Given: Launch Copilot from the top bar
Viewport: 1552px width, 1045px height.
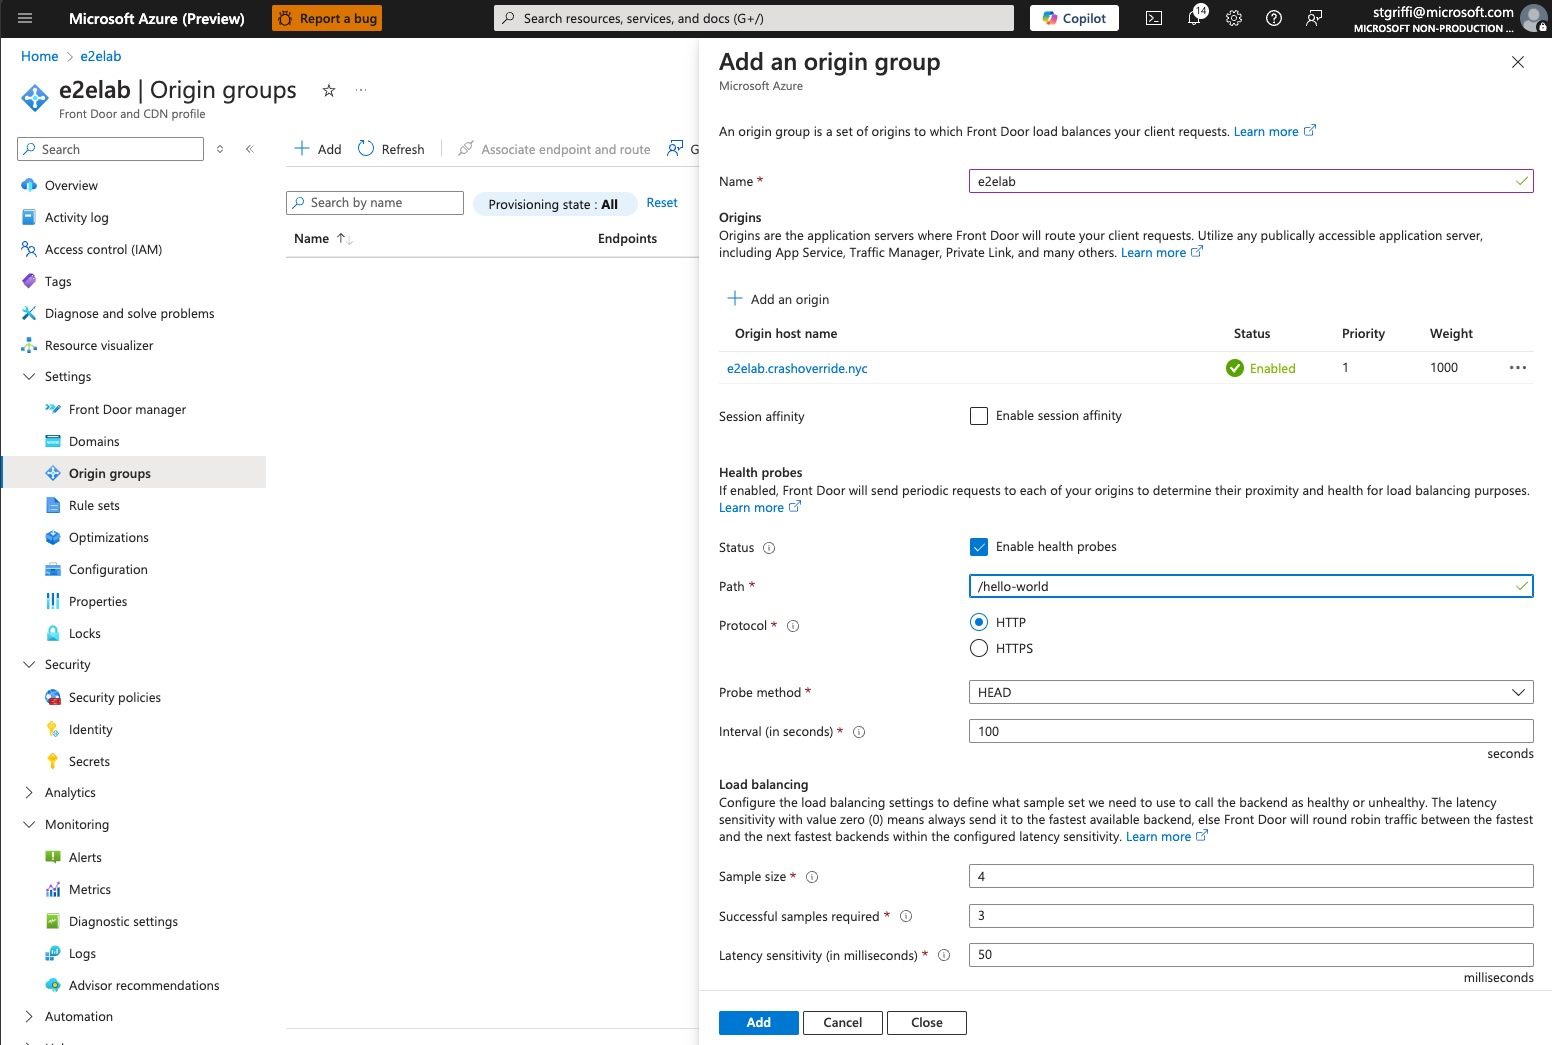Looking at the screenshot, I should tap(1073, 18).
